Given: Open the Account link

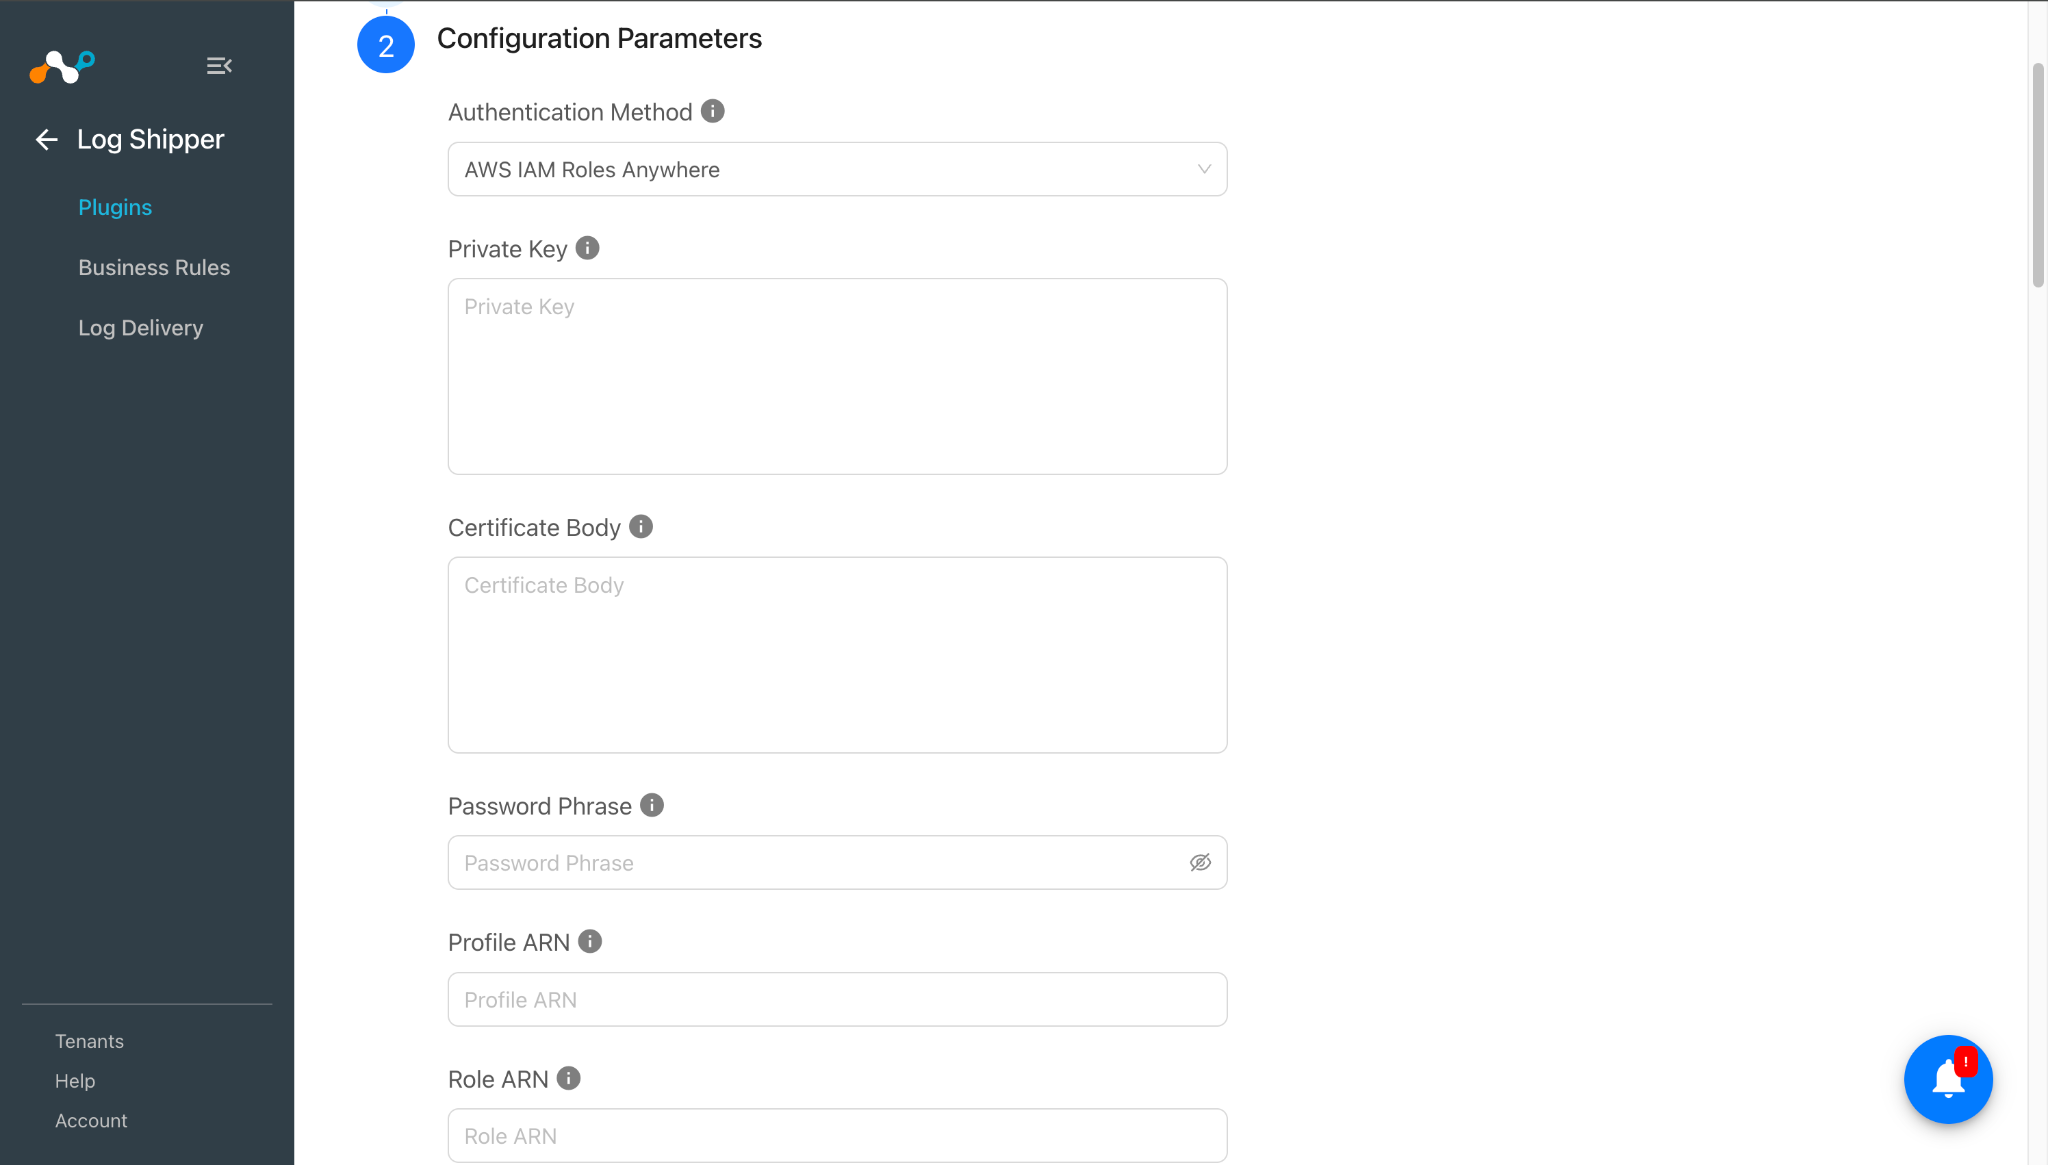Looking at the screenshot, I should [x=91, y=1121].
